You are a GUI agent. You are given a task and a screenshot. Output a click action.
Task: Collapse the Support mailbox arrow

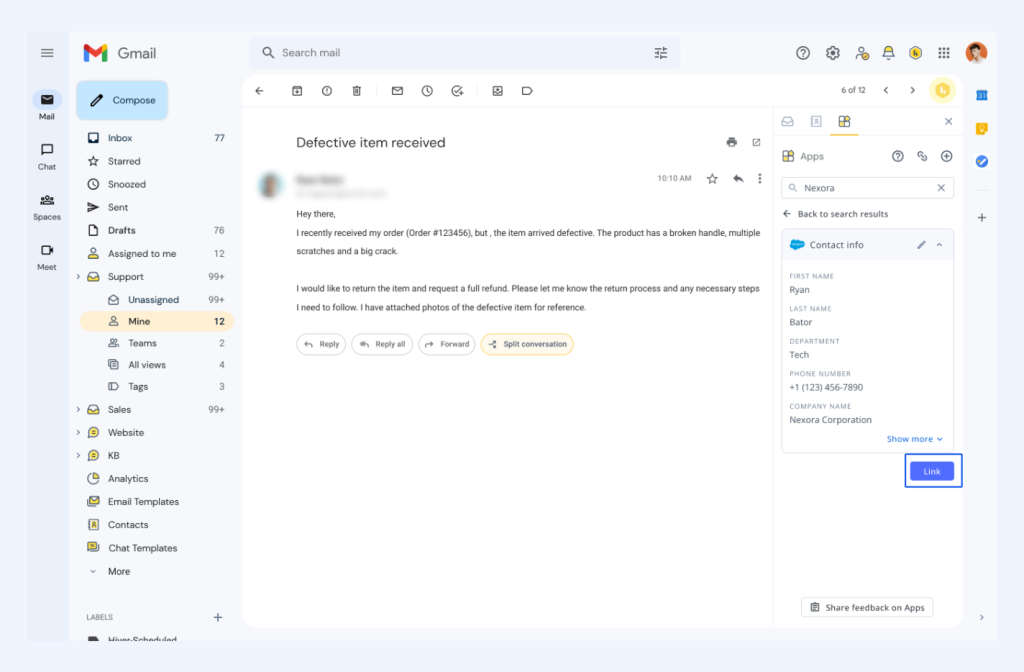pos(78,277)
